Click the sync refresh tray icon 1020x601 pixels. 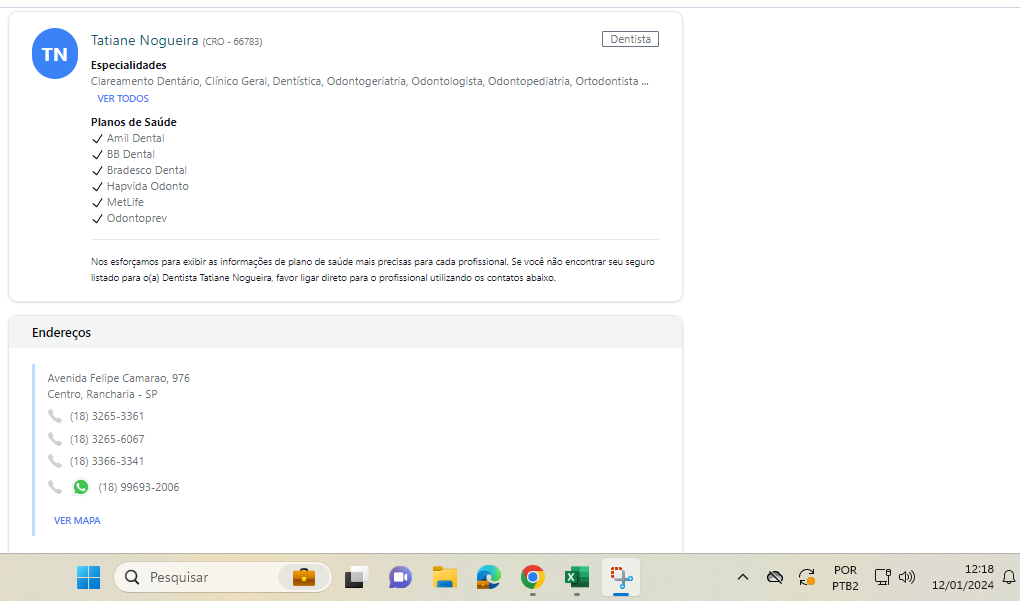tap(807, 577)
